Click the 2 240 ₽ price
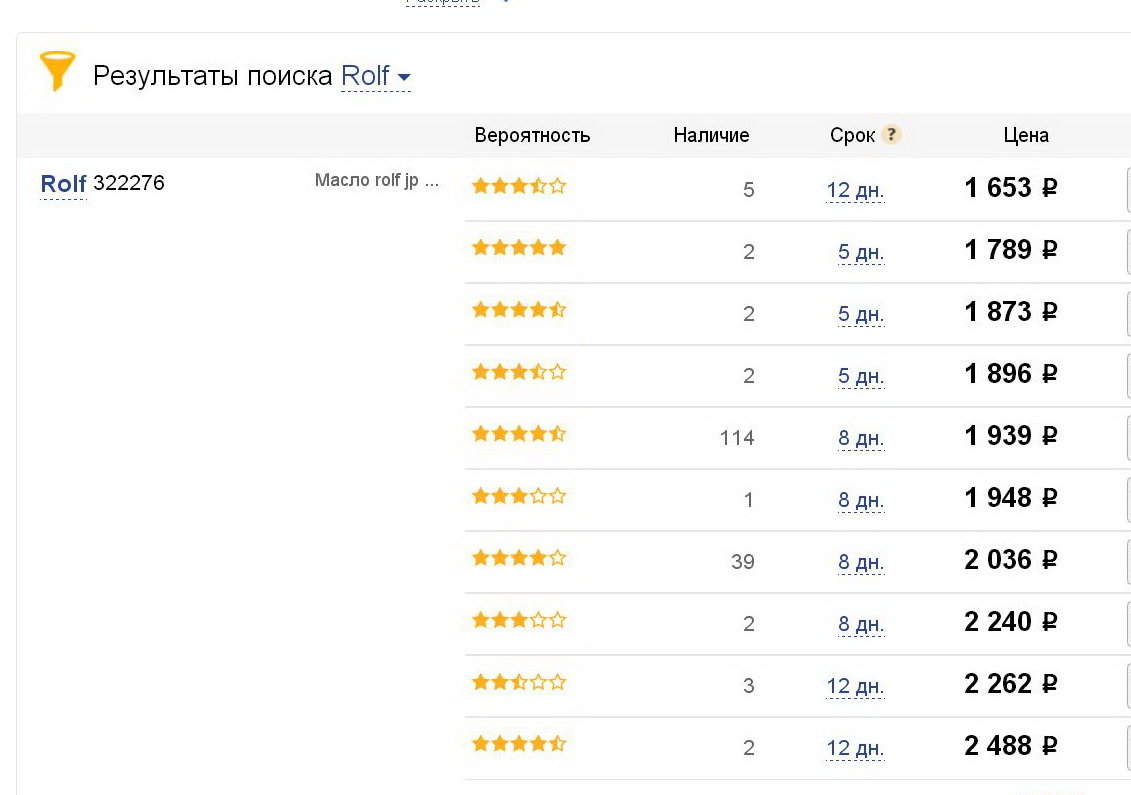The width and height of the screenshot is (1131, 795). click(x=1011, y=622)
